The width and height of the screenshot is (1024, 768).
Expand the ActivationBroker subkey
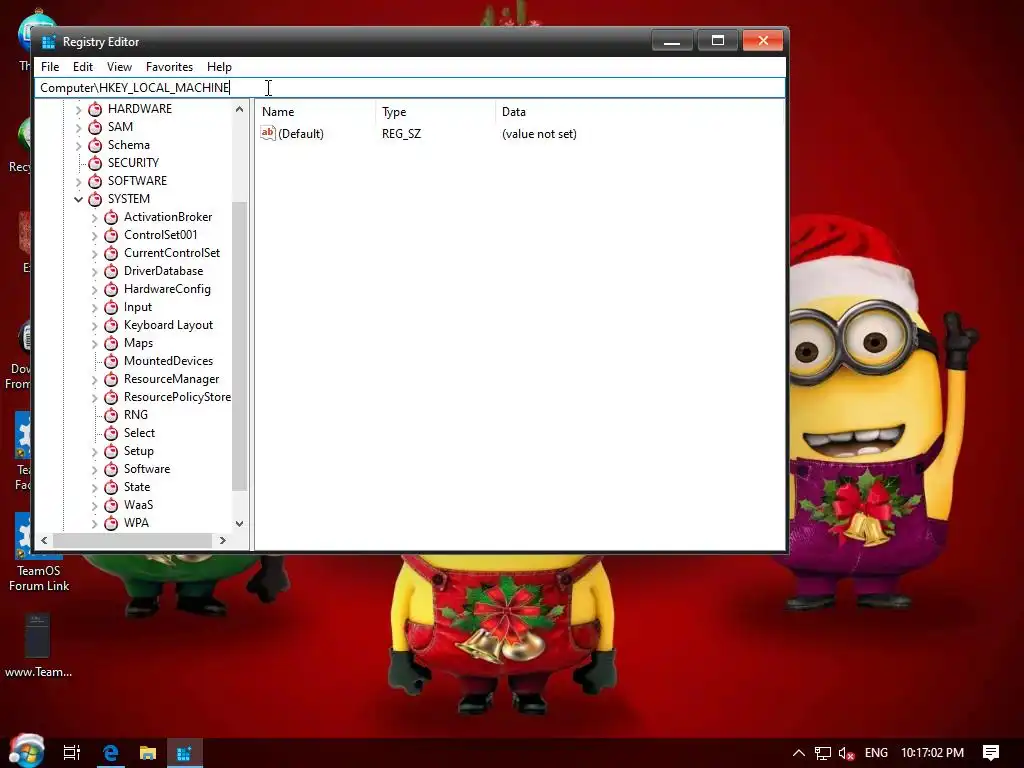[95, 217]
